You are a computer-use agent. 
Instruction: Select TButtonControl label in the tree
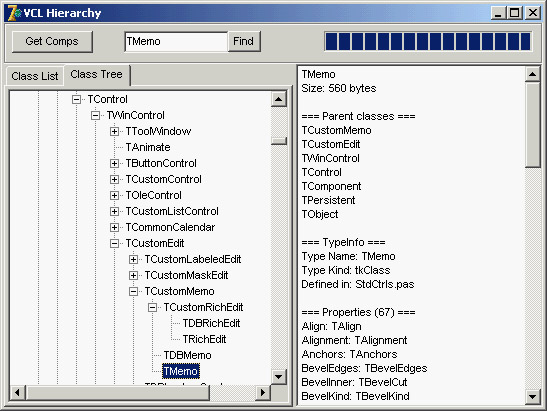point(161,164)
